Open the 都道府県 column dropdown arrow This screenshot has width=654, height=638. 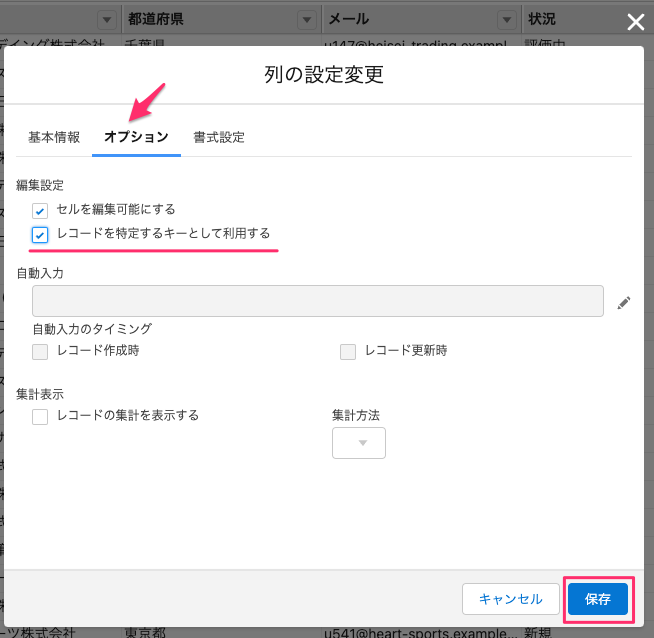(307, 20)
